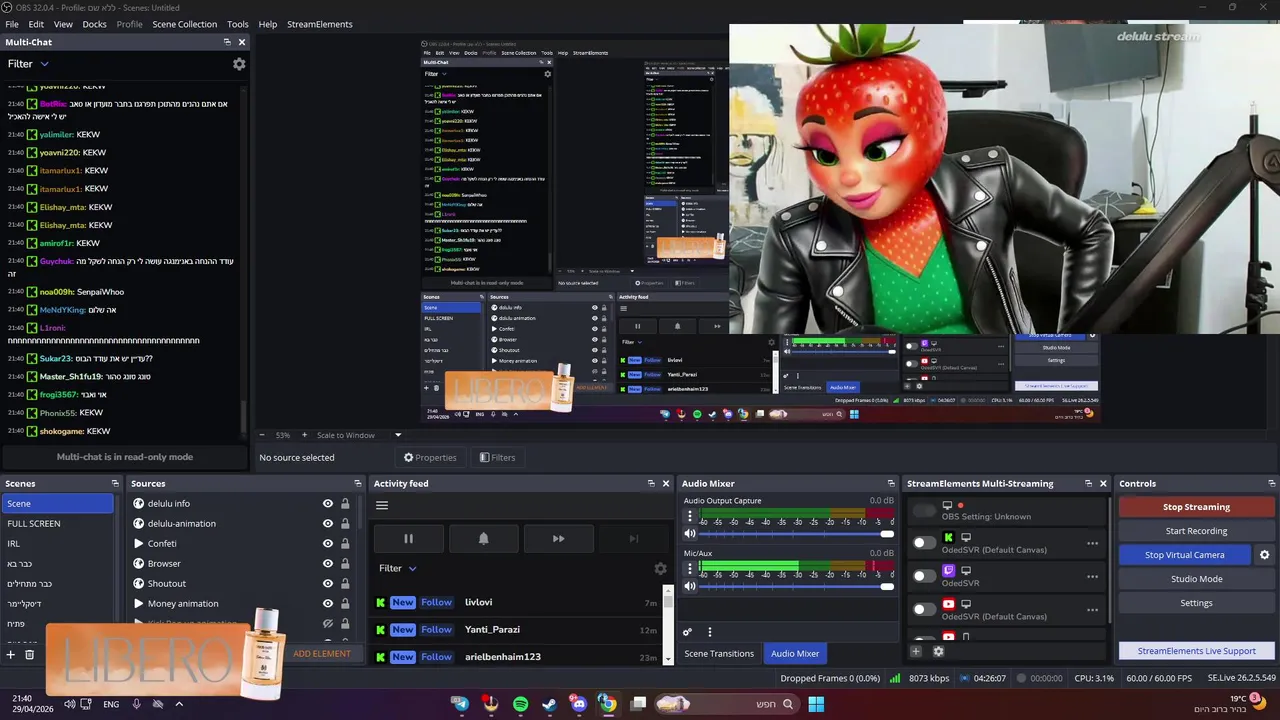Hide the Shoutout source
Screen dimensions: 1280x720
pos(327,584)
